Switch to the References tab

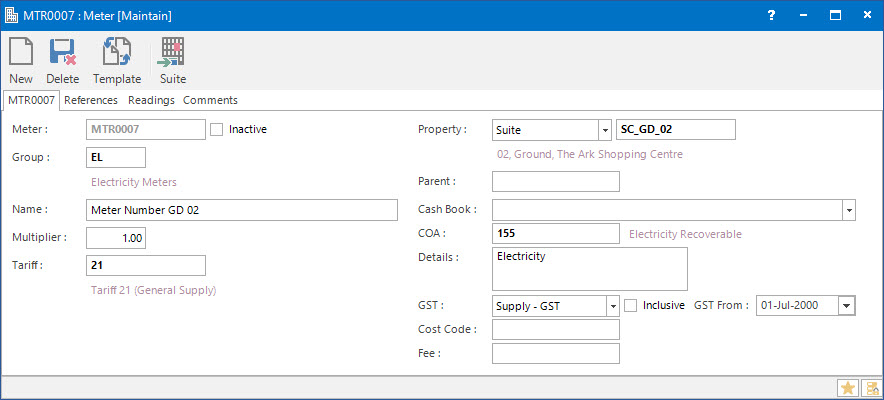point(91,100)
